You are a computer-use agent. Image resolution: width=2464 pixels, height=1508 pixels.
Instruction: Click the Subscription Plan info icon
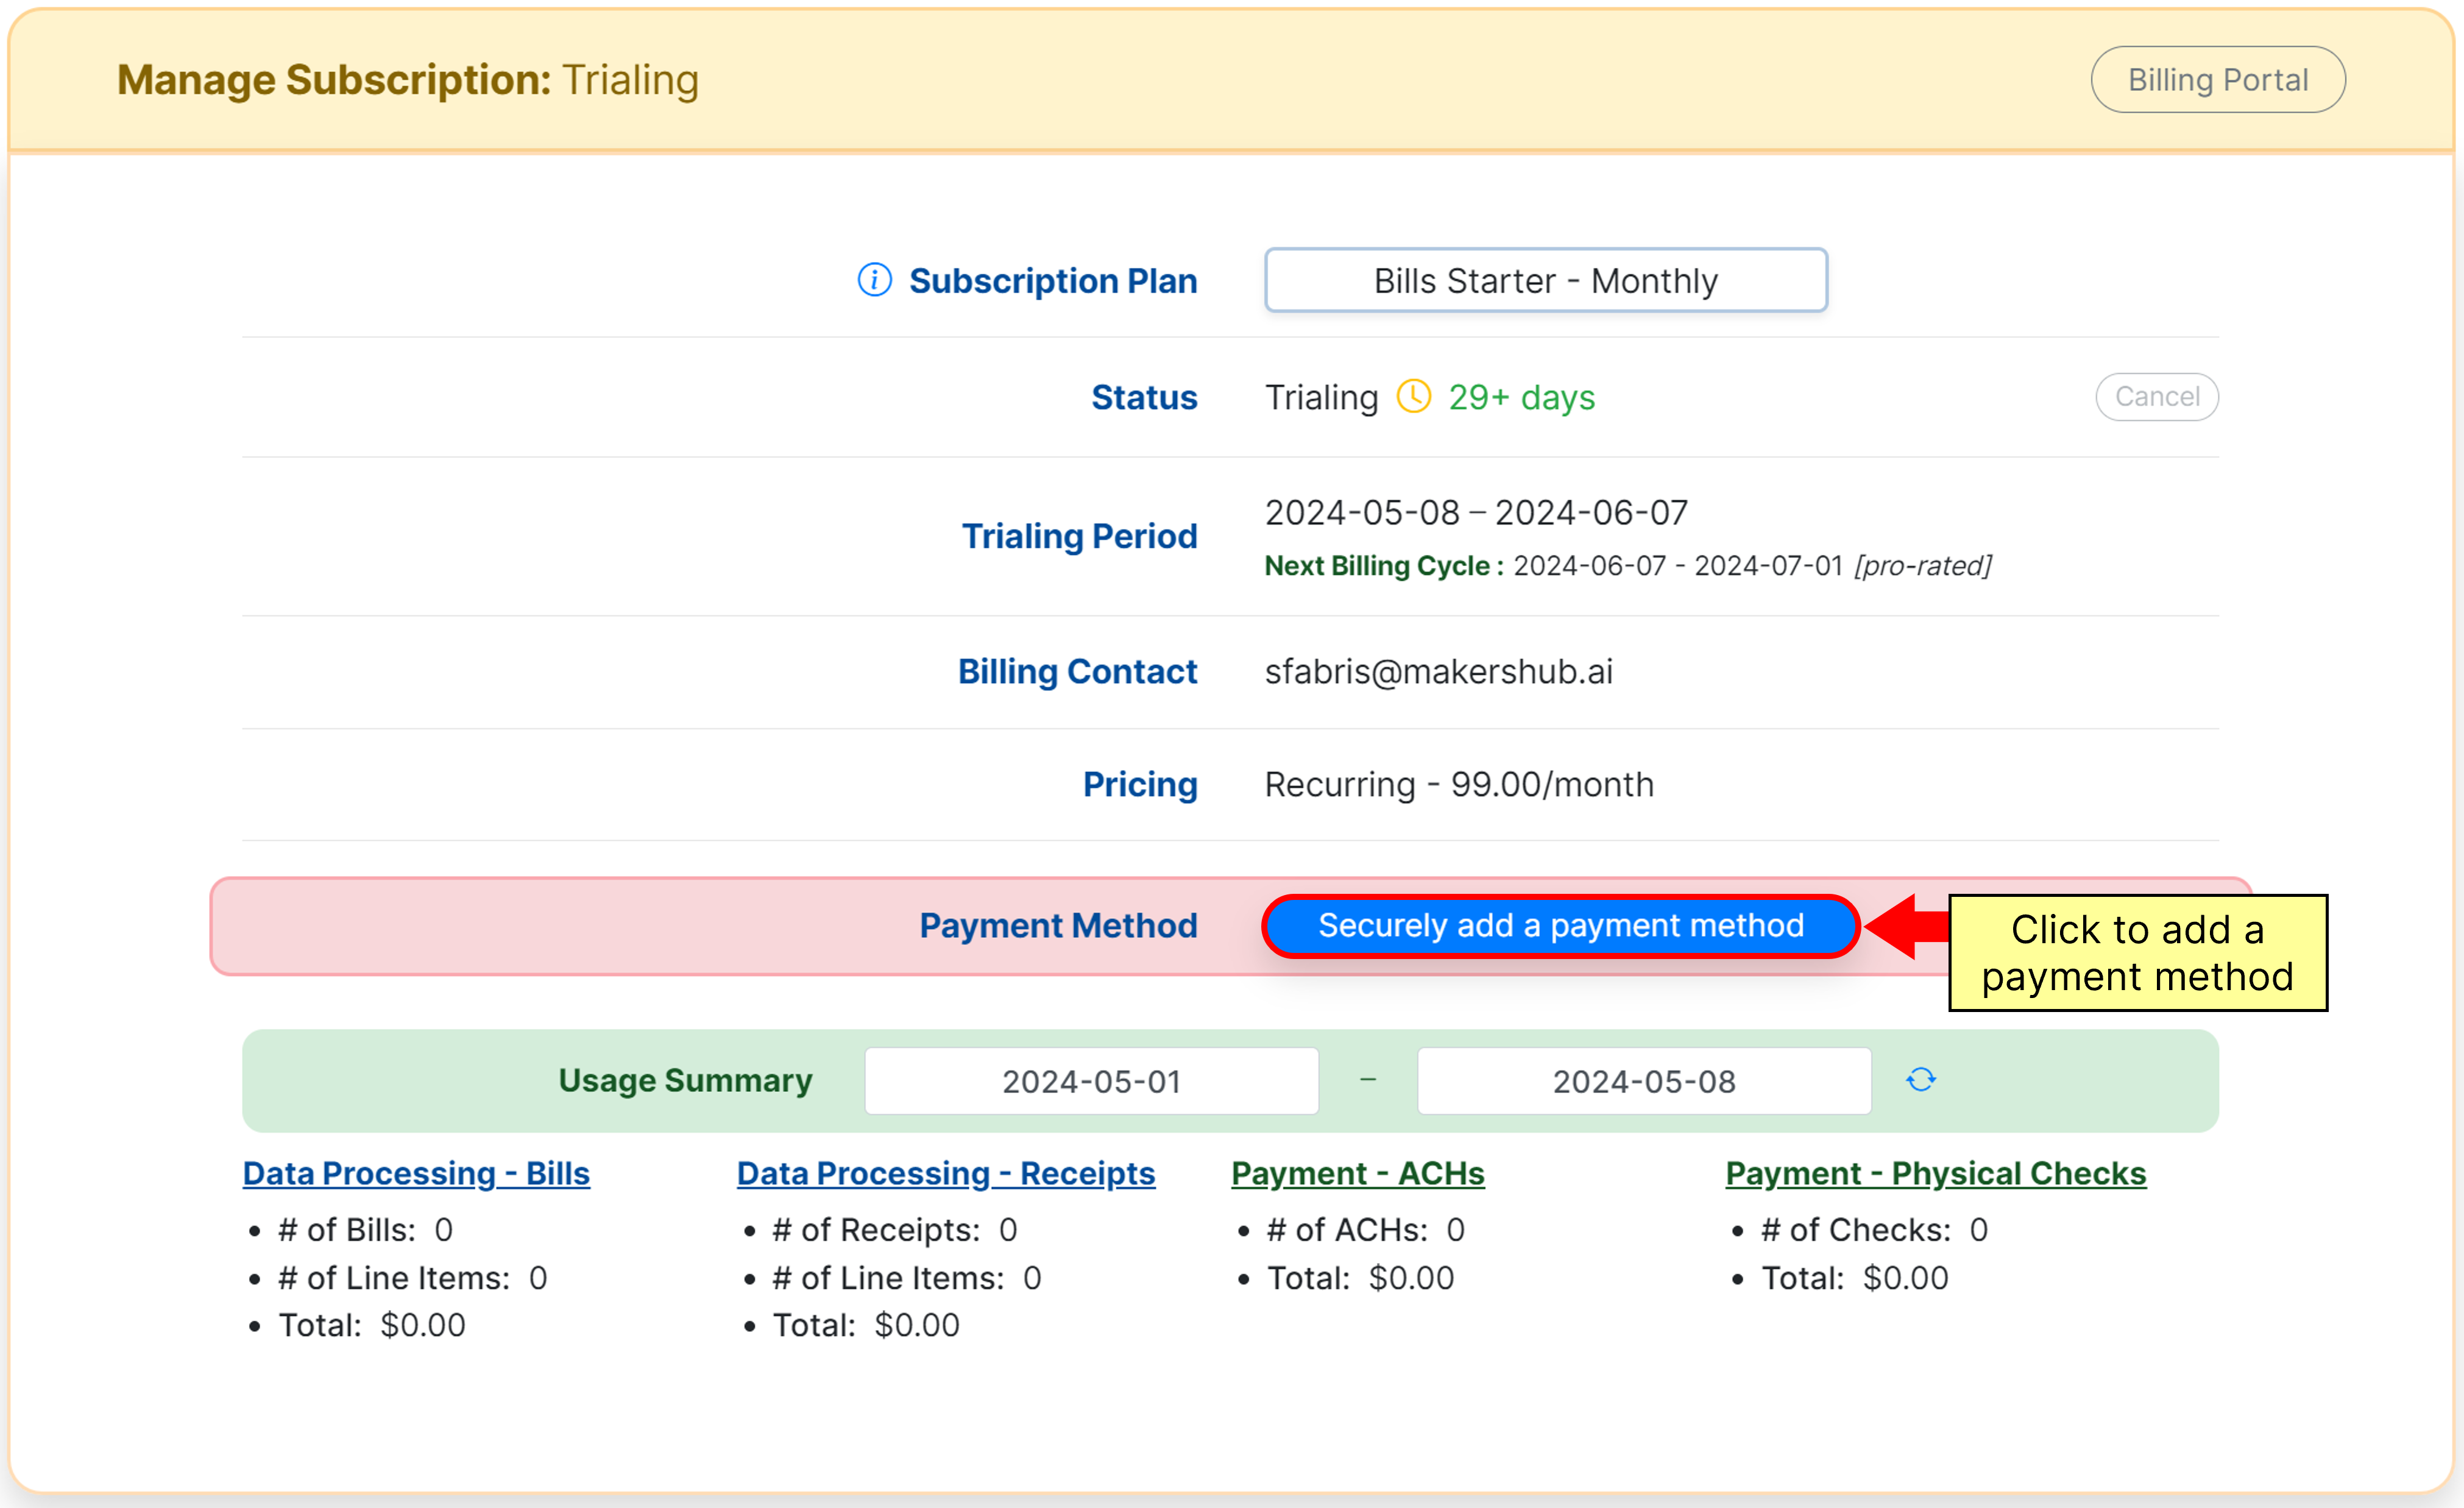874,280
